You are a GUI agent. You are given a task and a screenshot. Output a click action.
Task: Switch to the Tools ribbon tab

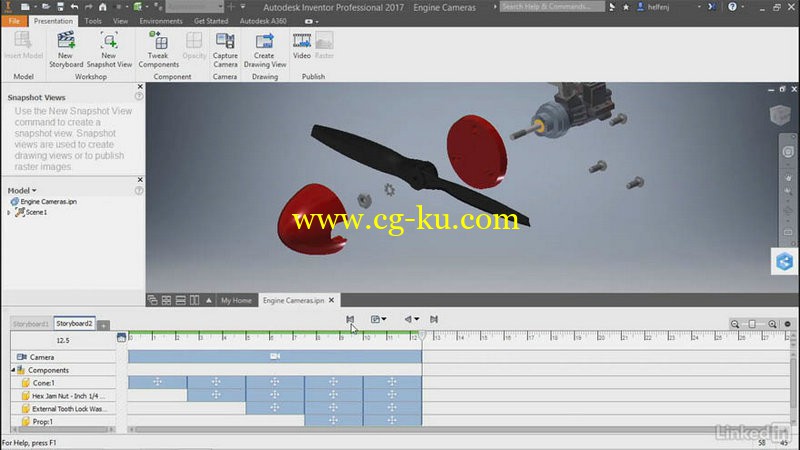(x=93, y=21)
